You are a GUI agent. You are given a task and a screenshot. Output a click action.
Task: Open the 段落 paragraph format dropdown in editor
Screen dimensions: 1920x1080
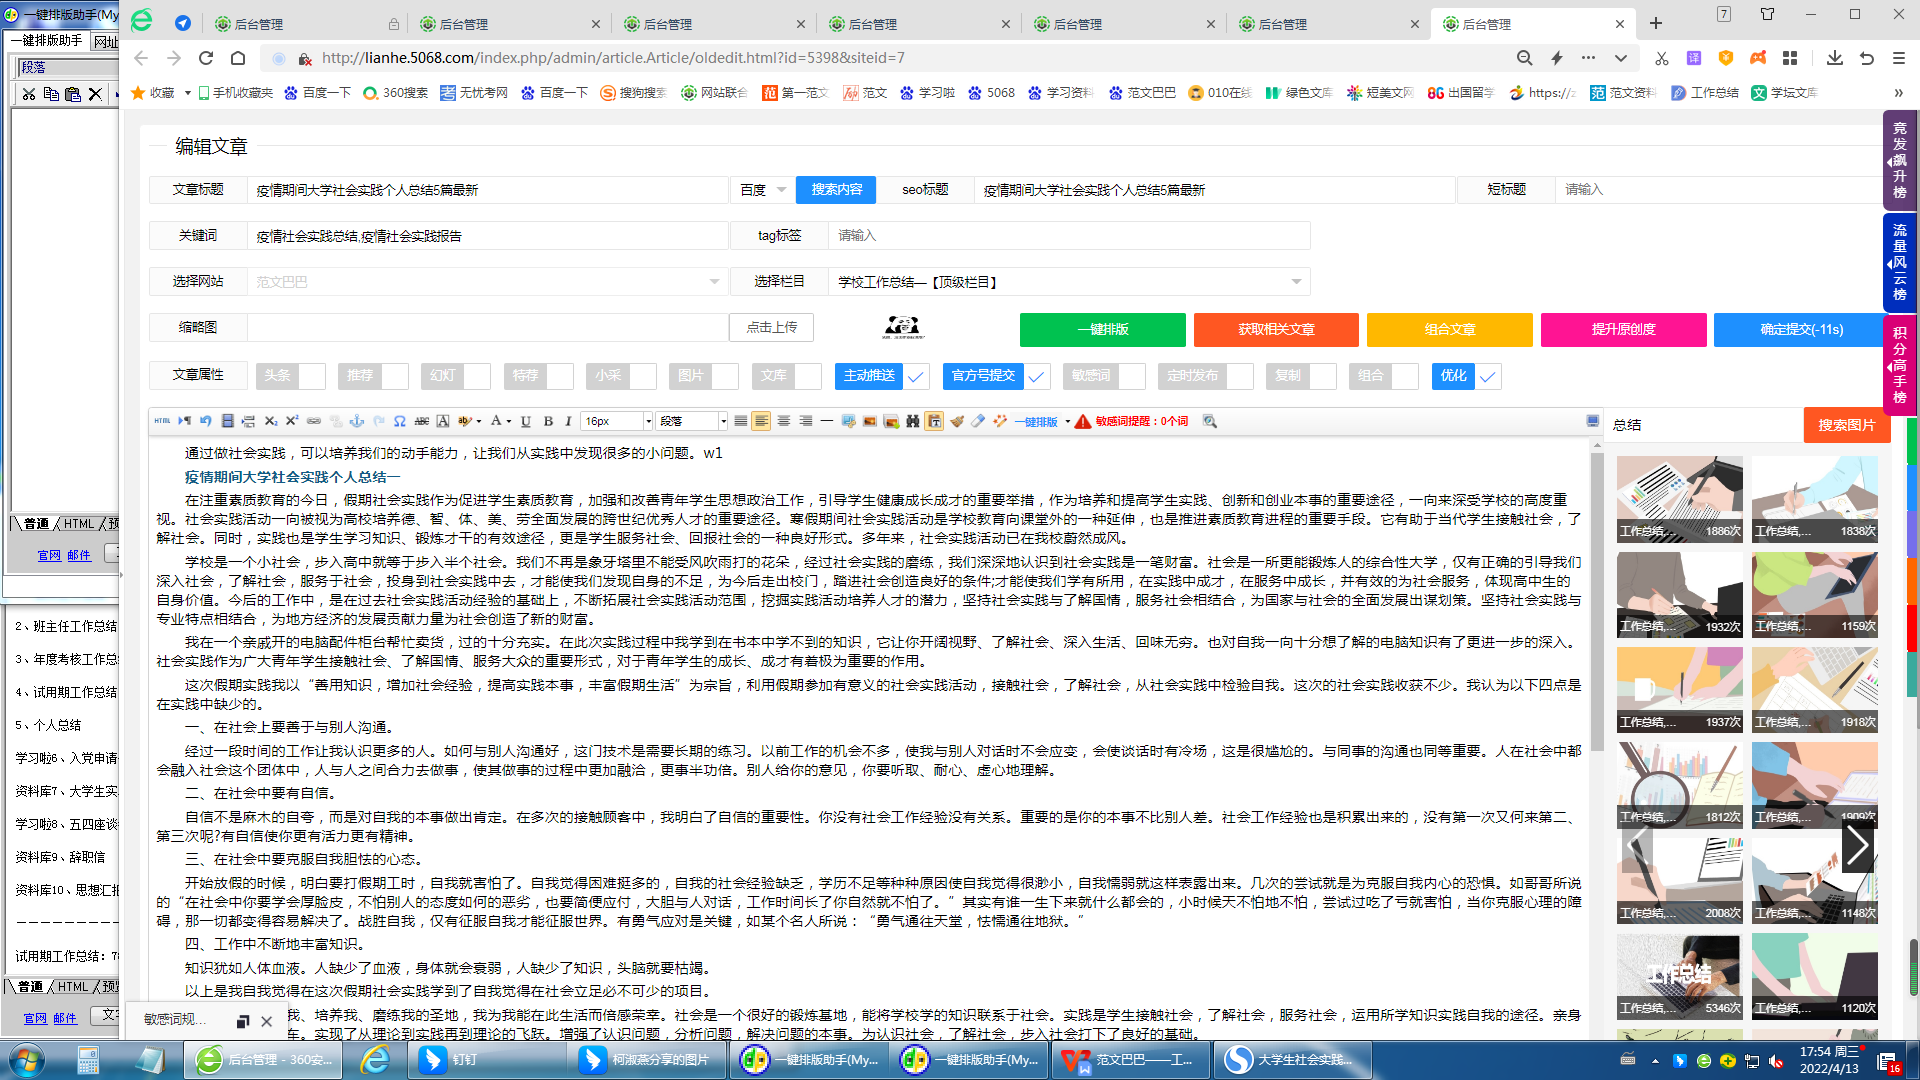[692, 421]
